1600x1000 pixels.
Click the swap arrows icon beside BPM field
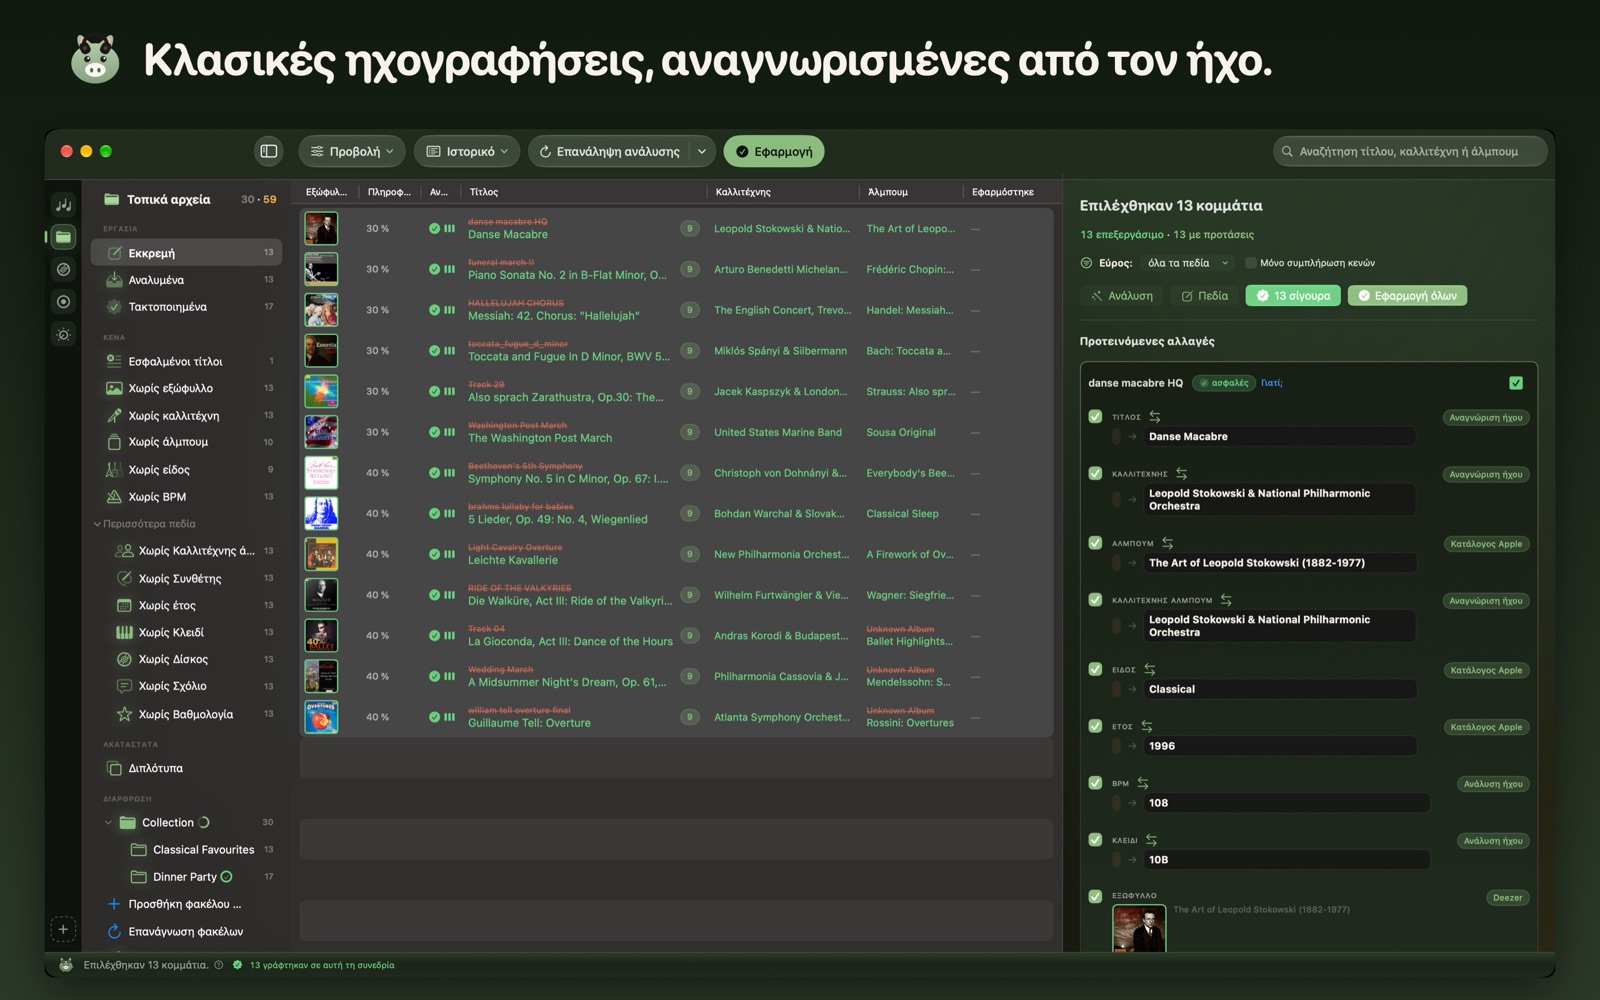[1143, 783]
